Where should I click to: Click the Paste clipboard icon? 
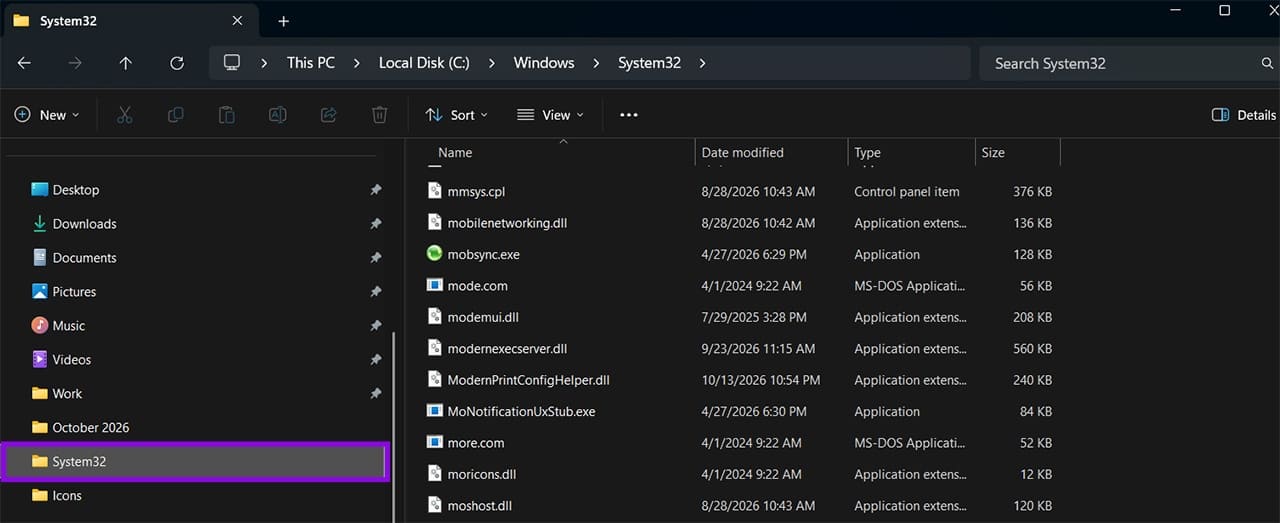[227, 115]
